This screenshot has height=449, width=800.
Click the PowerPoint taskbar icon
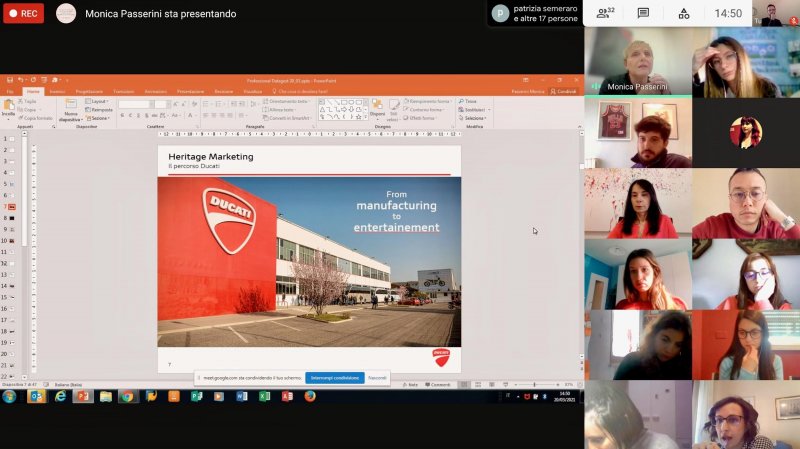(x=83, y=396)
